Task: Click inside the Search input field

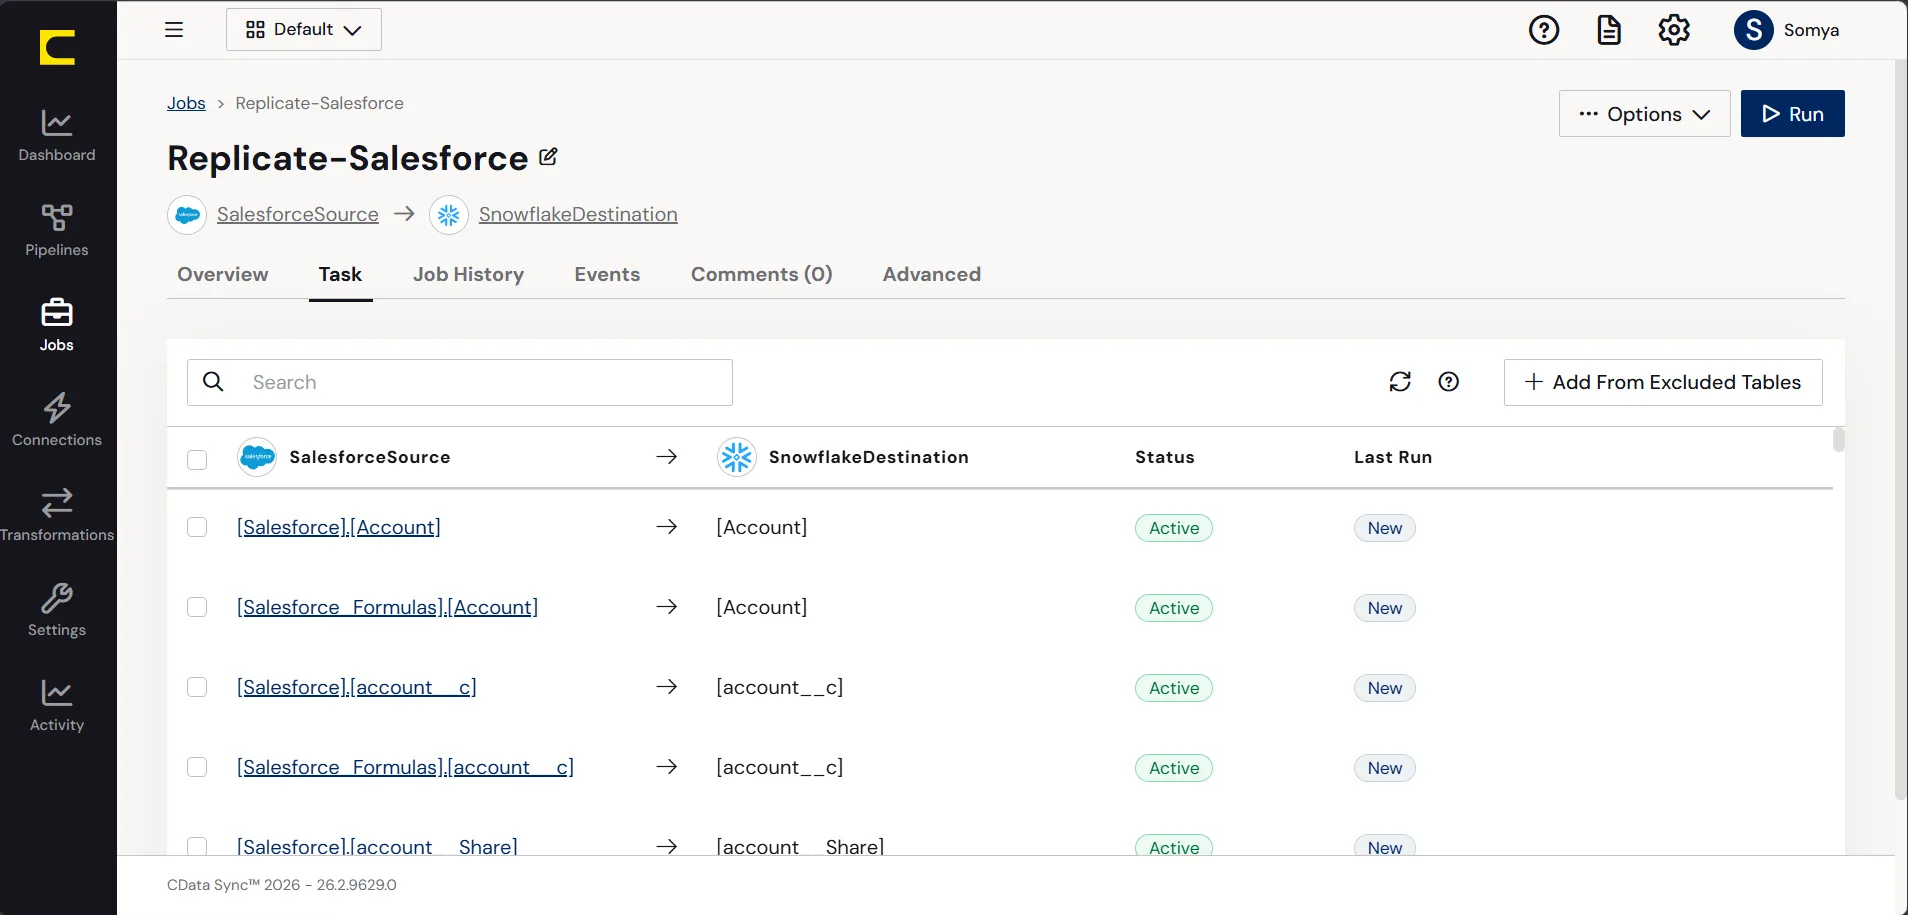Action: click(460, 382)
